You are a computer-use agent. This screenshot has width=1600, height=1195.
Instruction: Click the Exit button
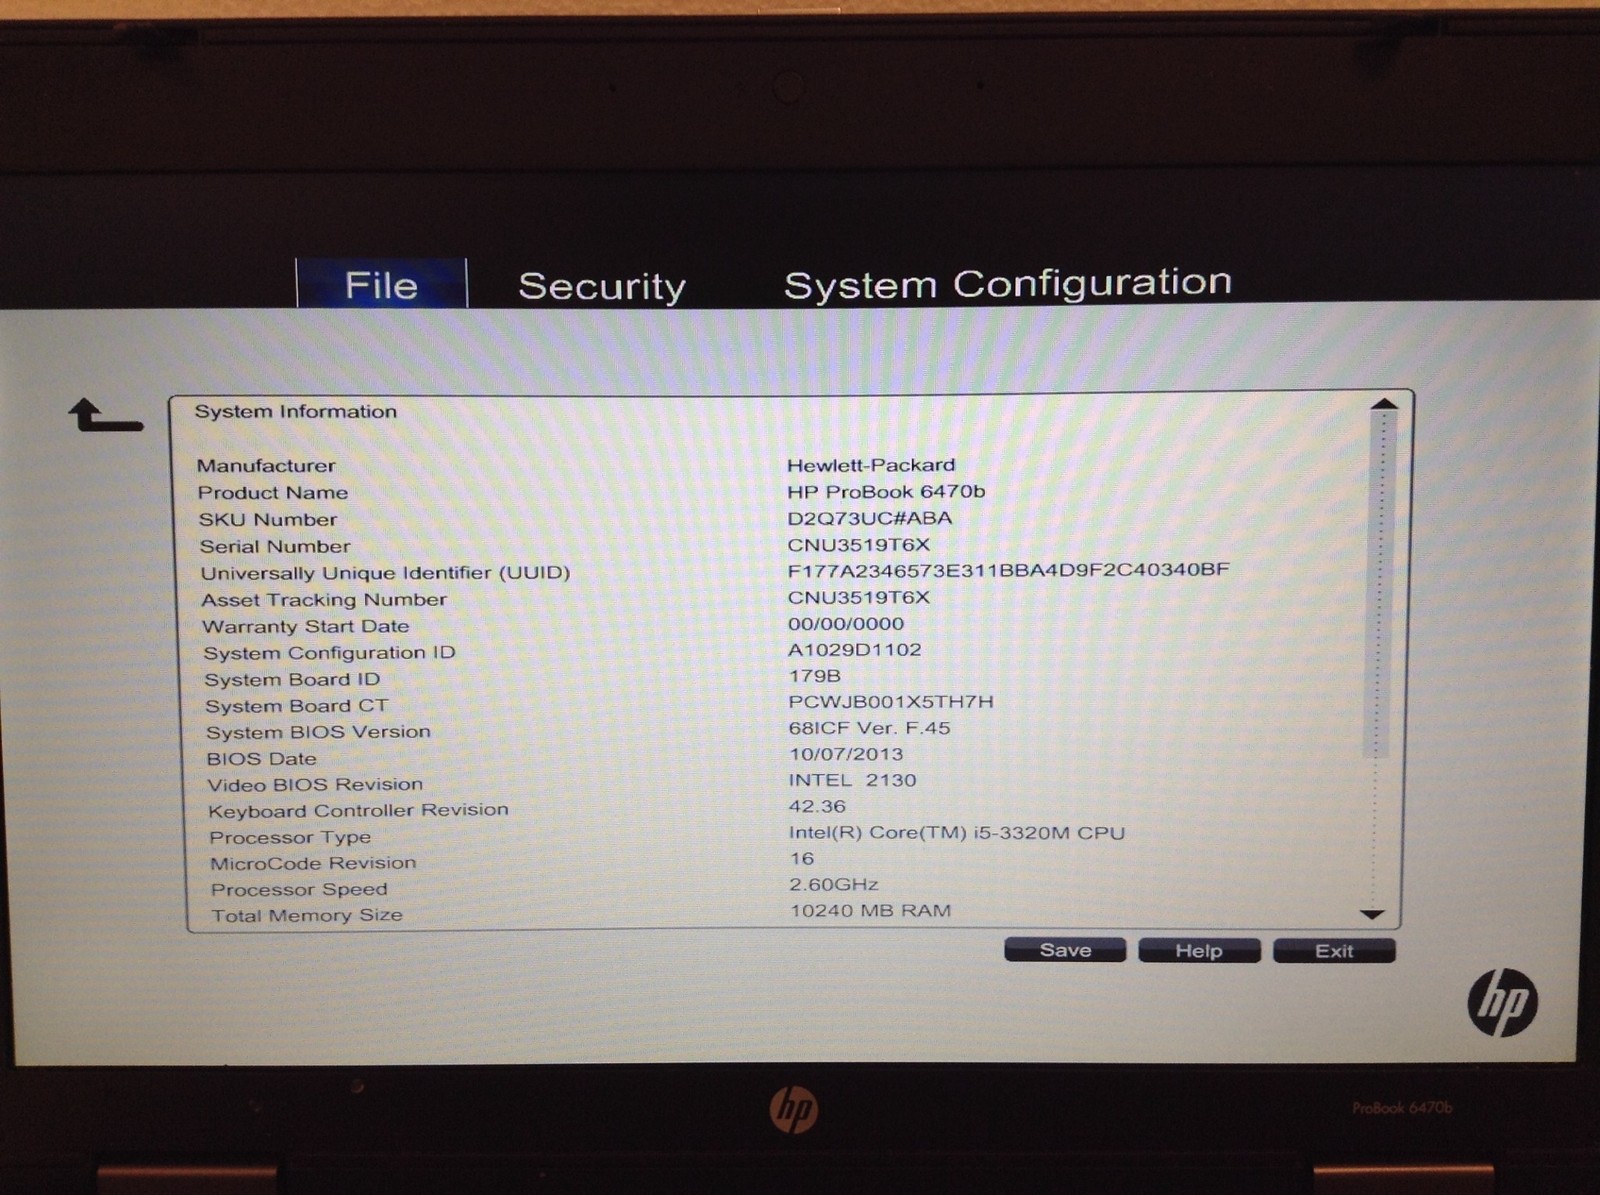(1334, 951)
